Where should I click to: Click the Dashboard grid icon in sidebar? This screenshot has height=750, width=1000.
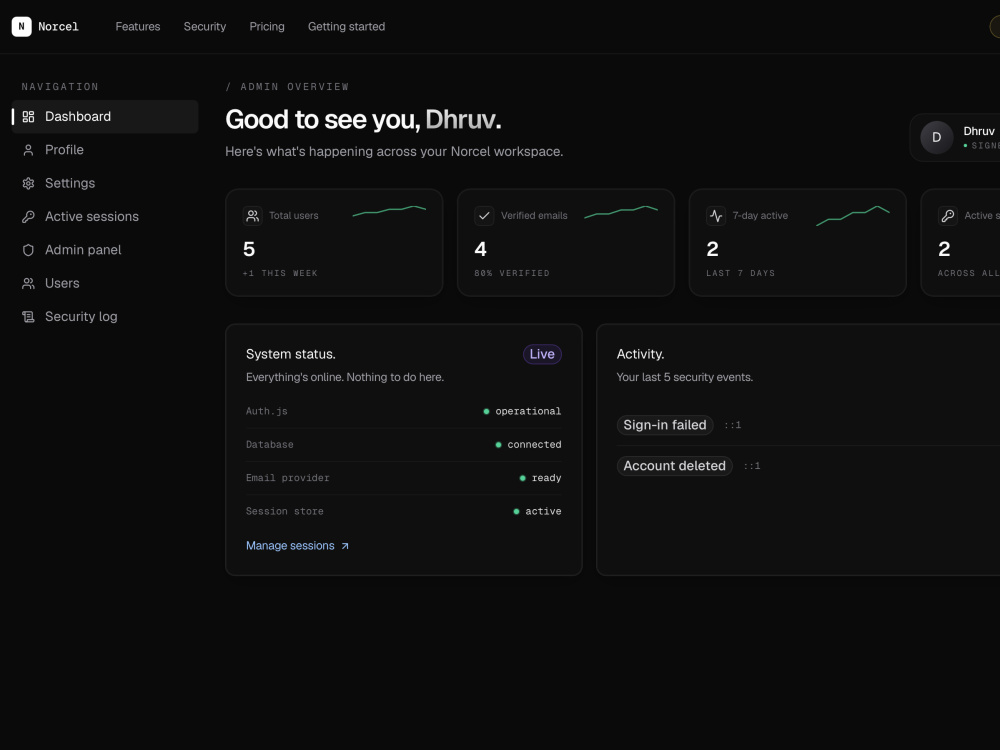point(28,117)
